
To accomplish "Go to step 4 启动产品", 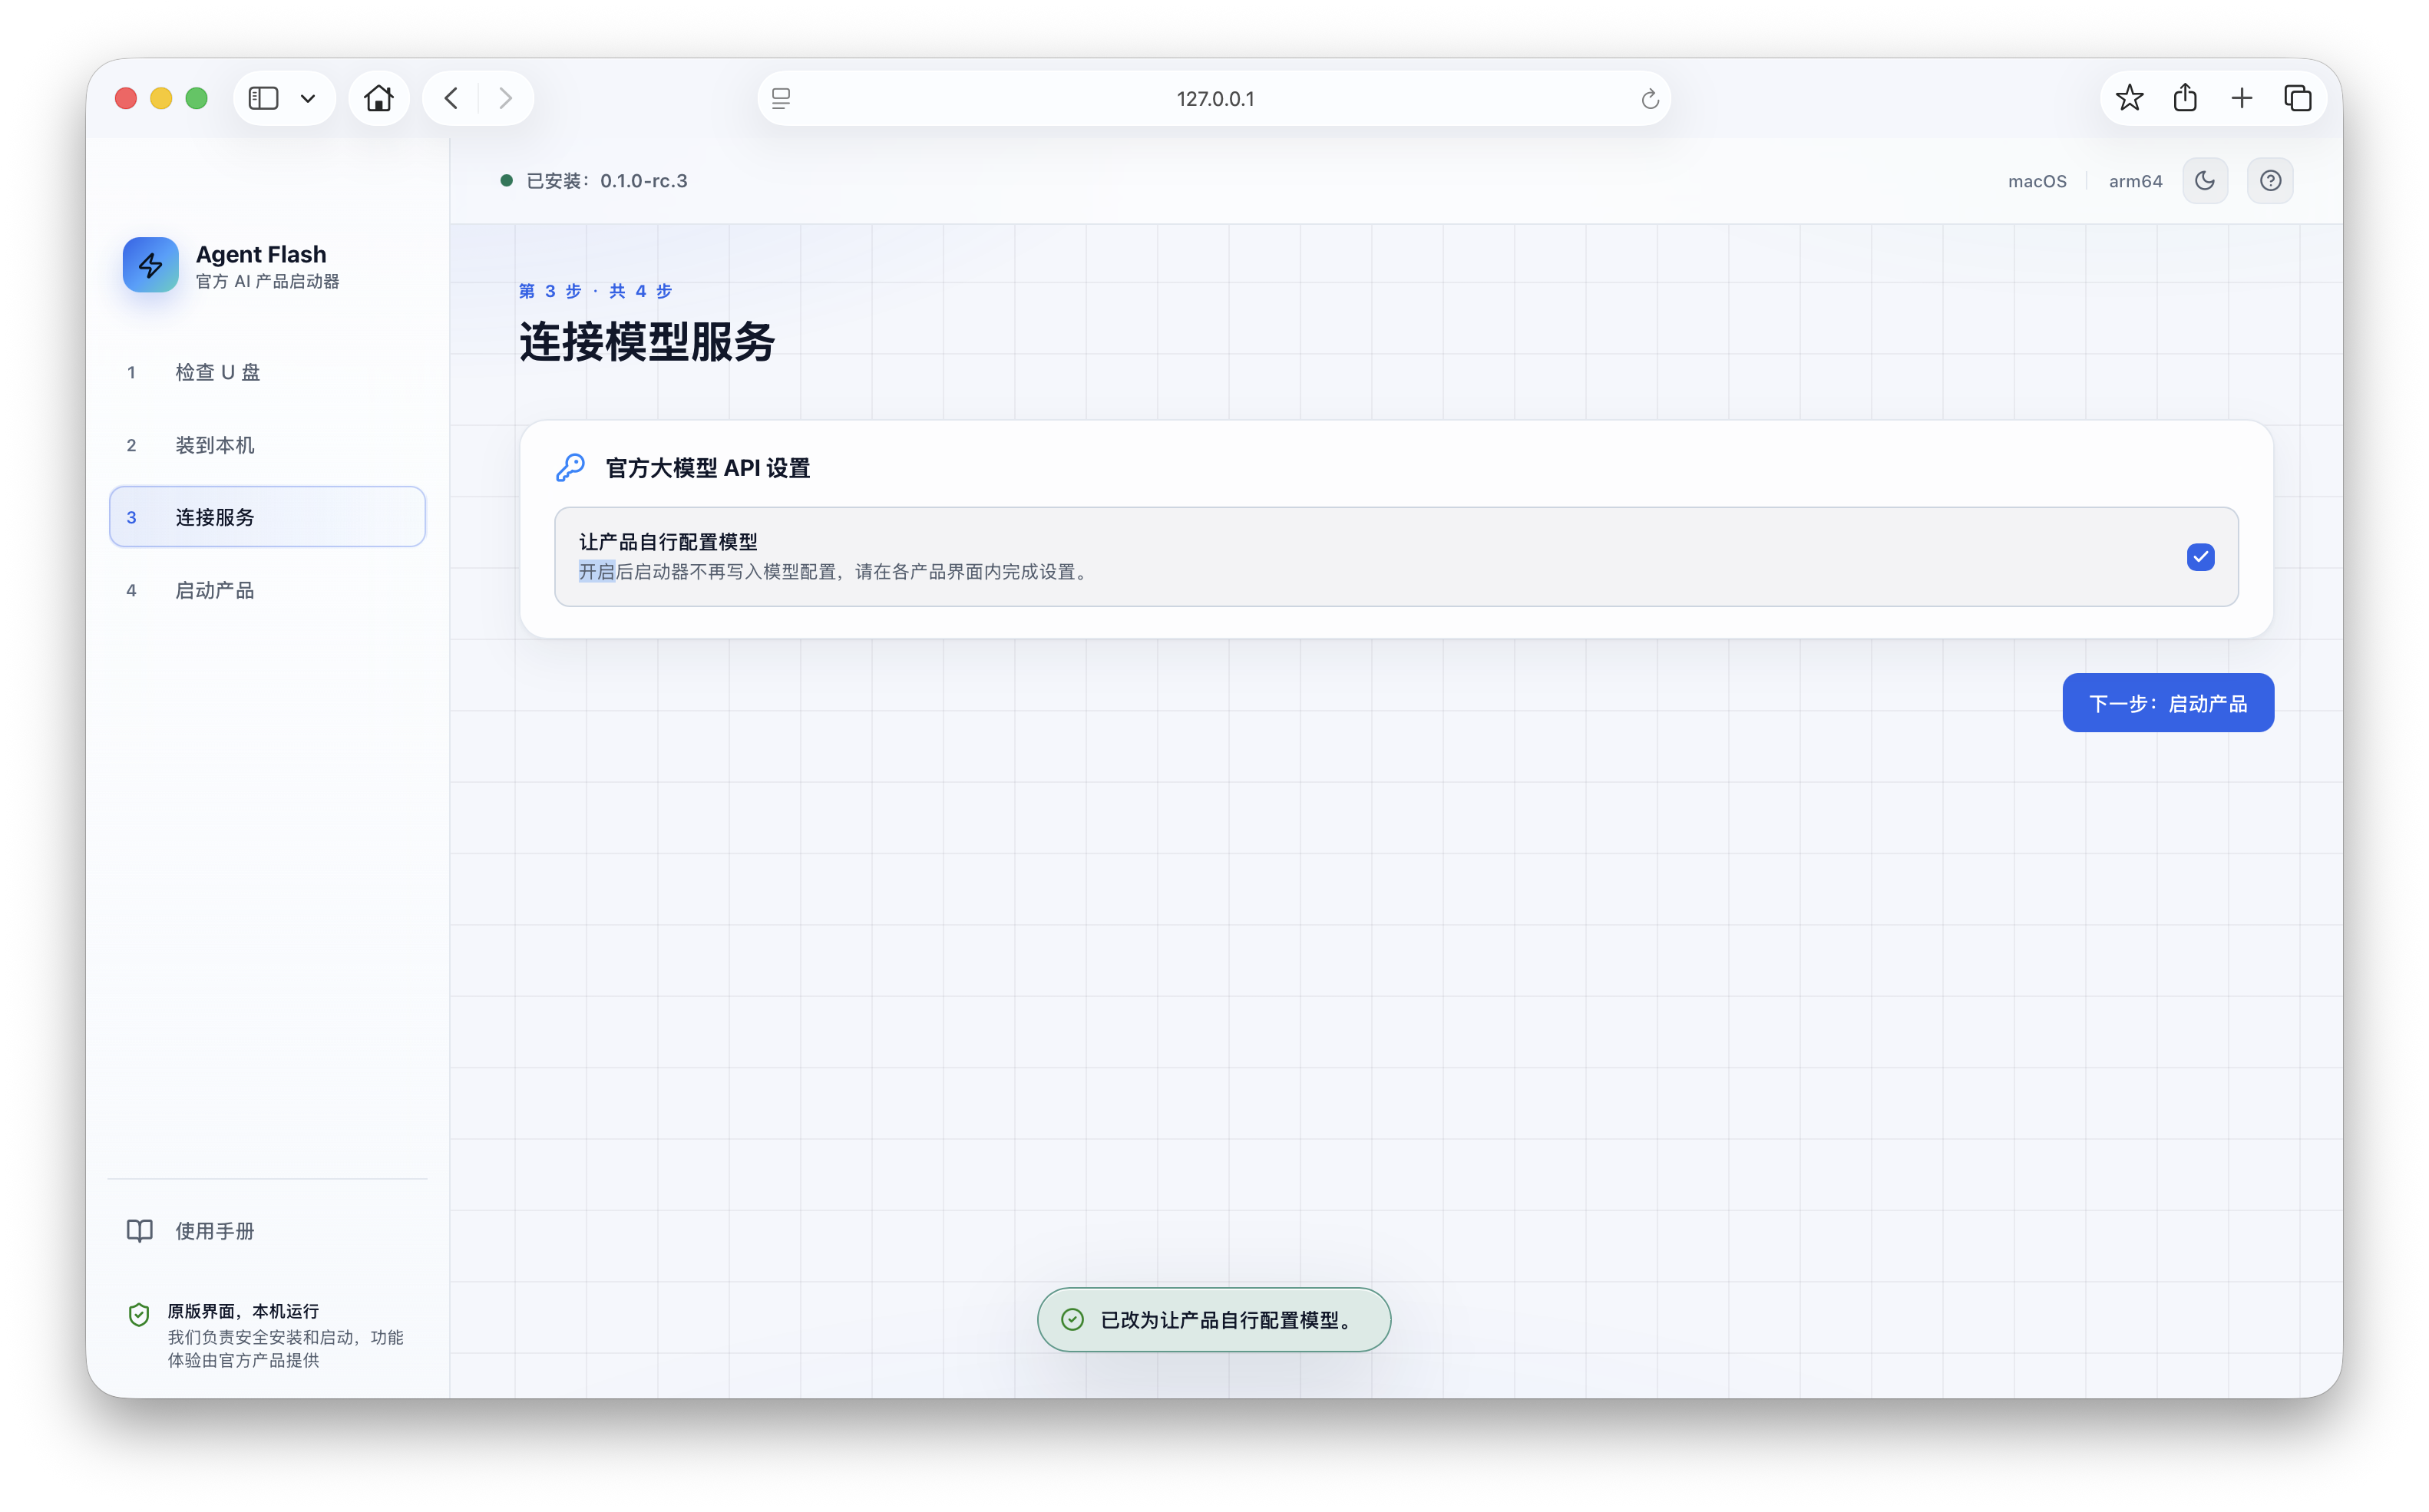I will 267,590.
